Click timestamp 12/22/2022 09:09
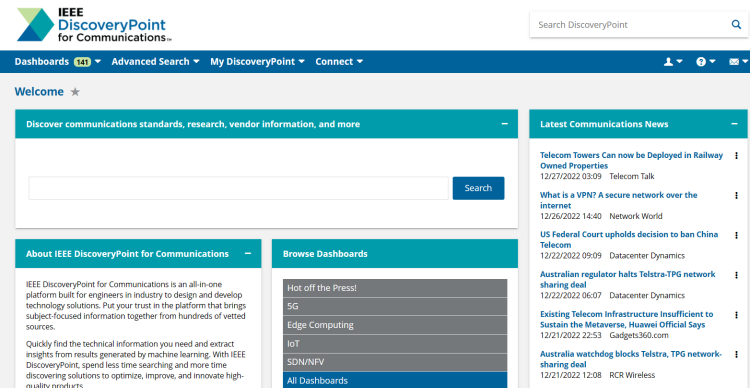The width and height of the screenshot is (750, 388). 571,256
